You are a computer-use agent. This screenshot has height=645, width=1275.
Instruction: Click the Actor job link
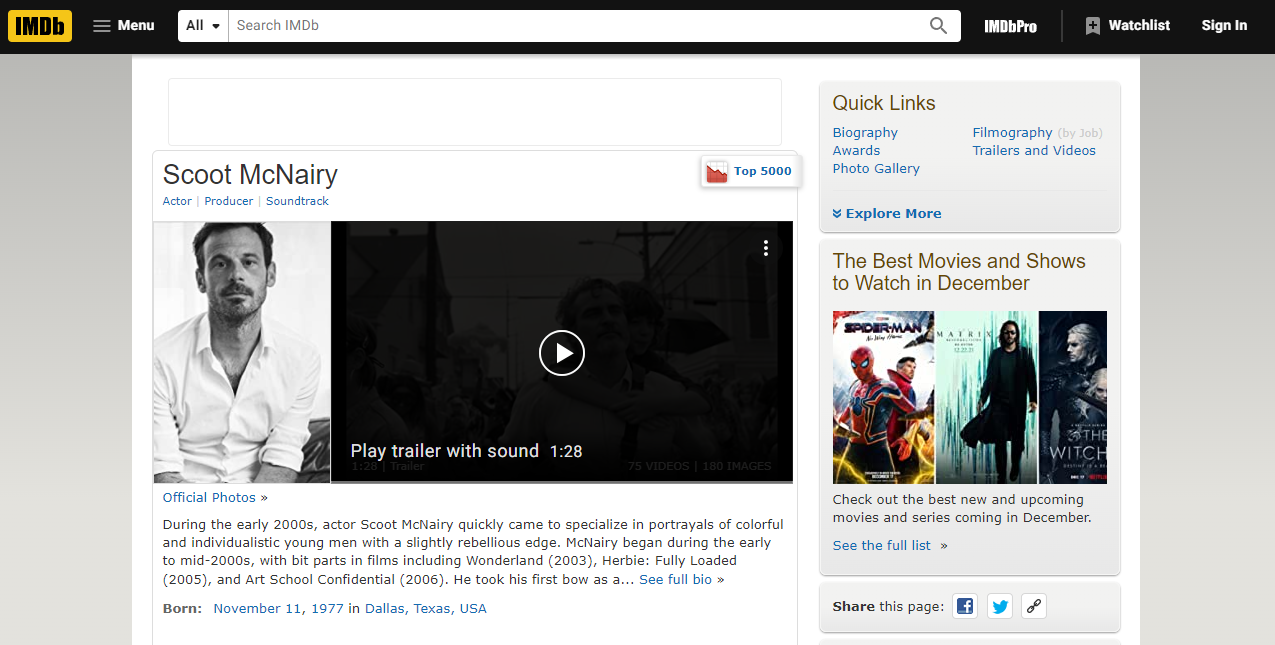pyautogui.click(x=177, y=201)
